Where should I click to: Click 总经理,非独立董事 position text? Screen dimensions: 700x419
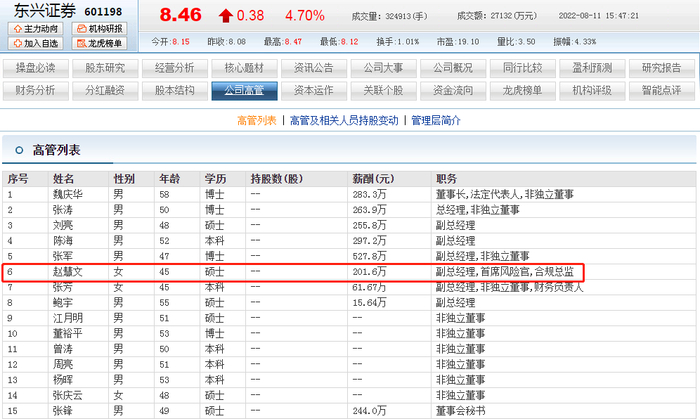pyautogui.click(x=478, y=210)
